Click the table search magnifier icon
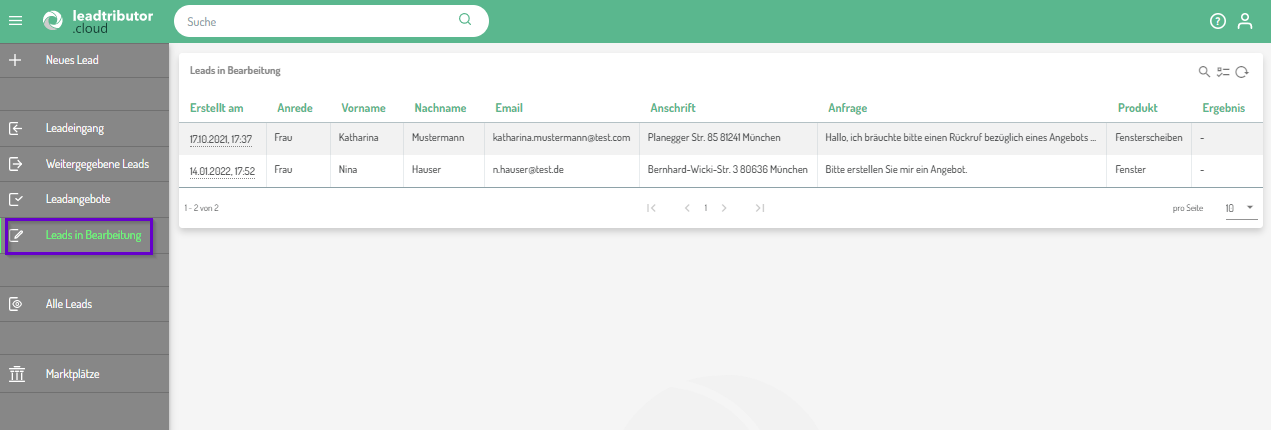 pos(1204,71)
